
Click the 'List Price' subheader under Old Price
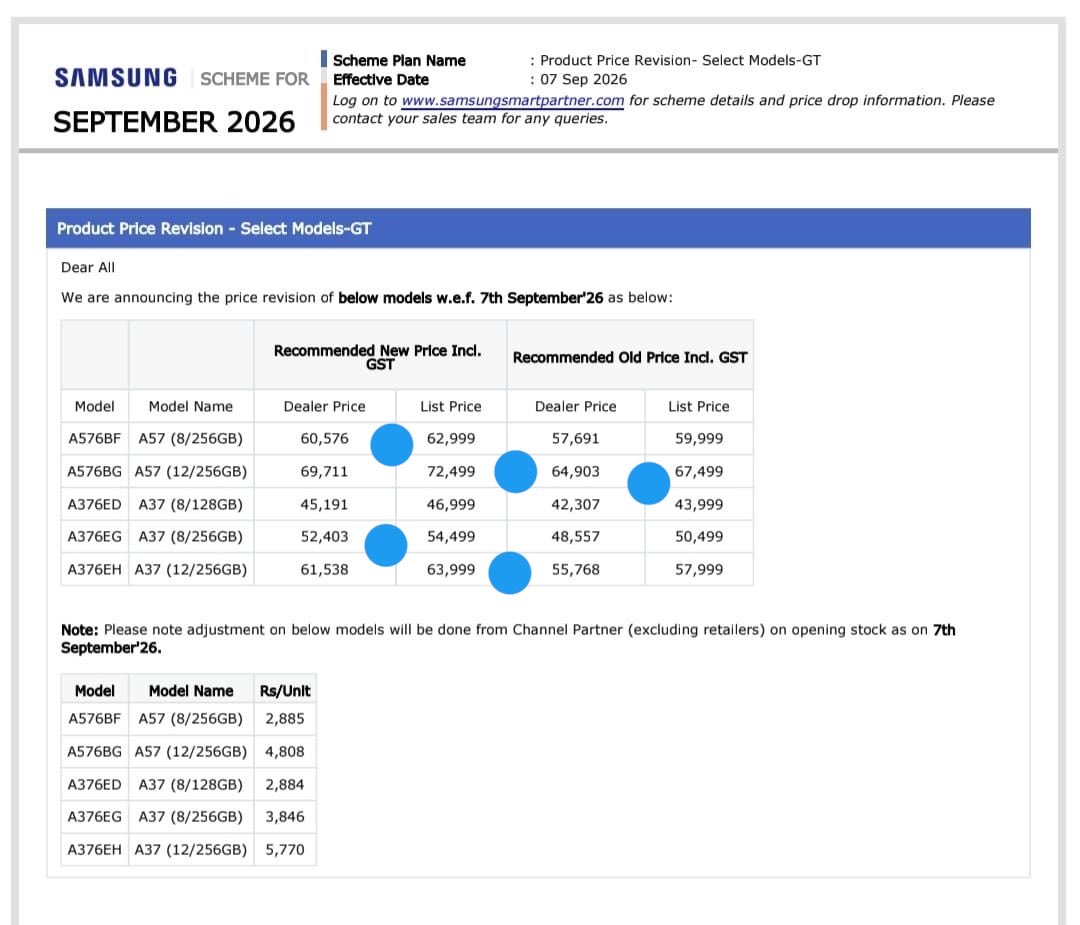698,406
